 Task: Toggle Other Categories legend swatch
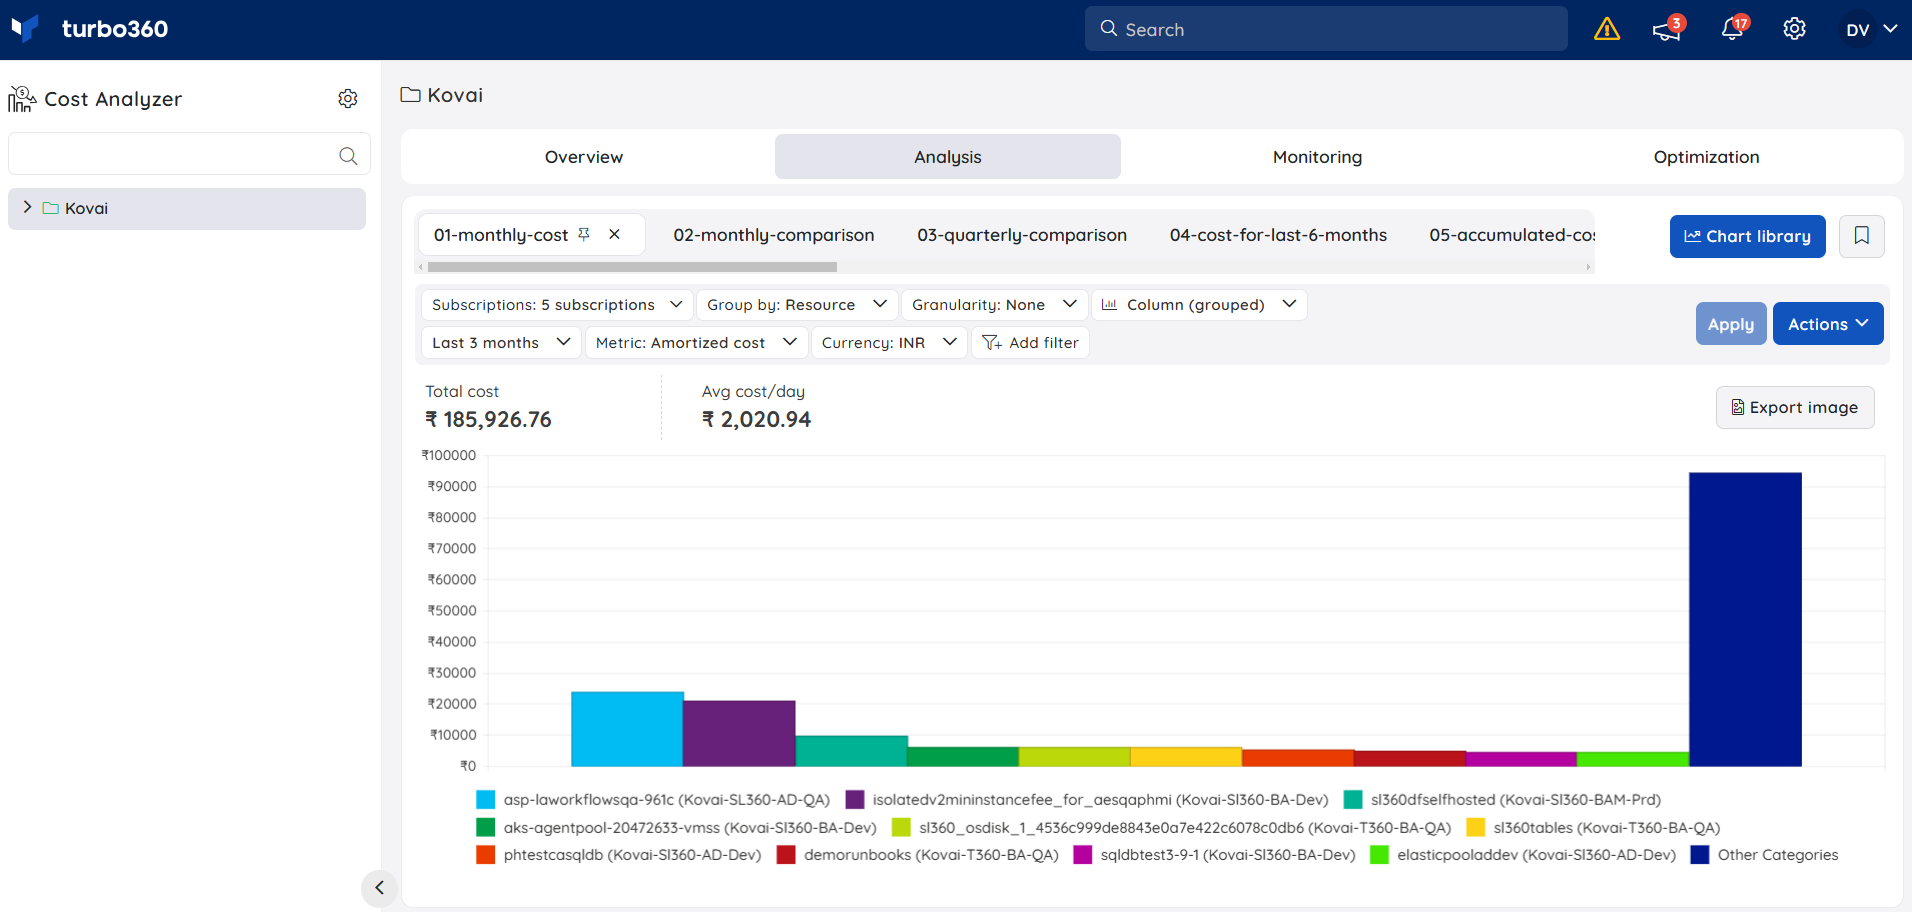tap(1700, 855)
